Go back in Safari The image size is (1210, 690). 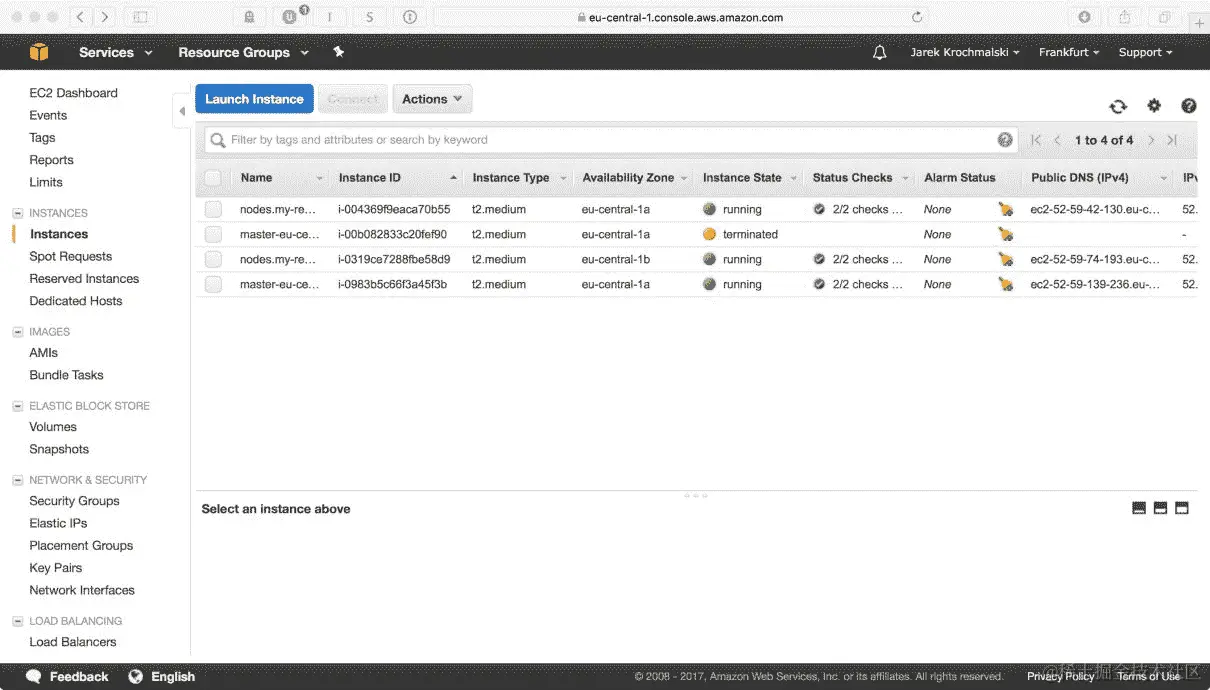[x=81, y=17]
